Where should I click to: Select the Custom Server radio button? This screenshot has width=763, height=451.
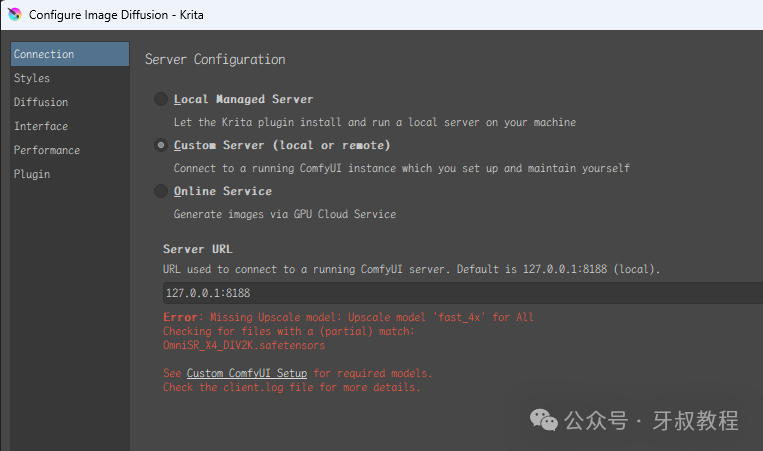161,145
